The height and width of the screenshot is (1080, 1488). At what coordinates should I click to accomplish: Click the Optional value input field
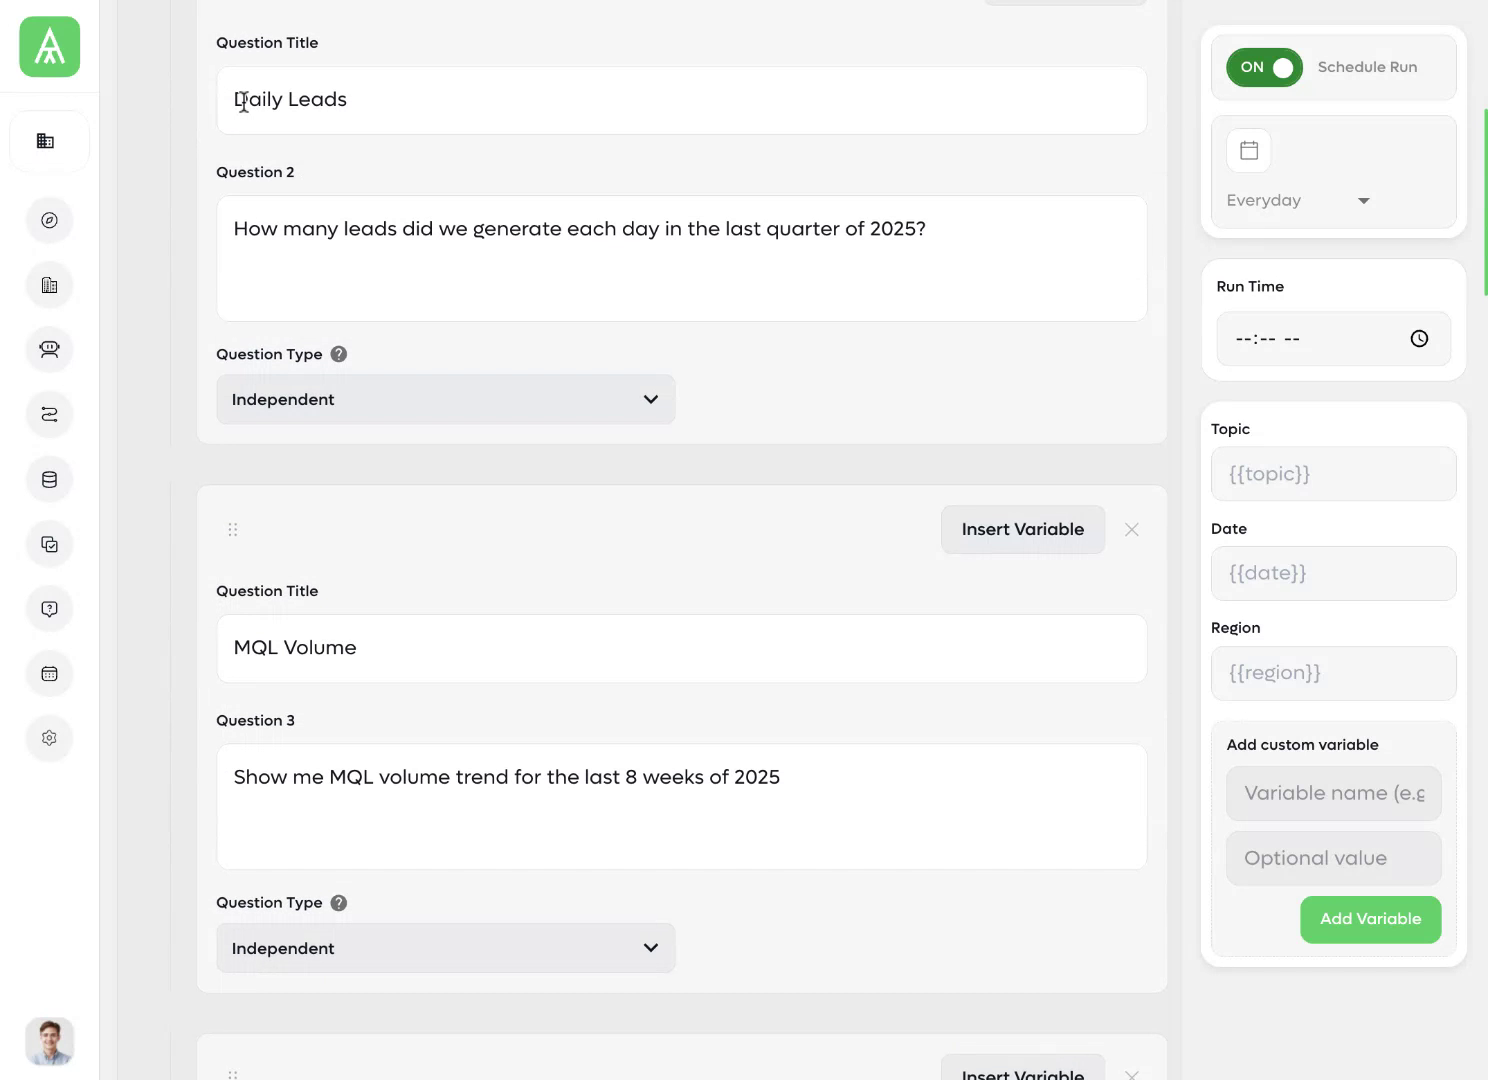(x=1334, y=858)
